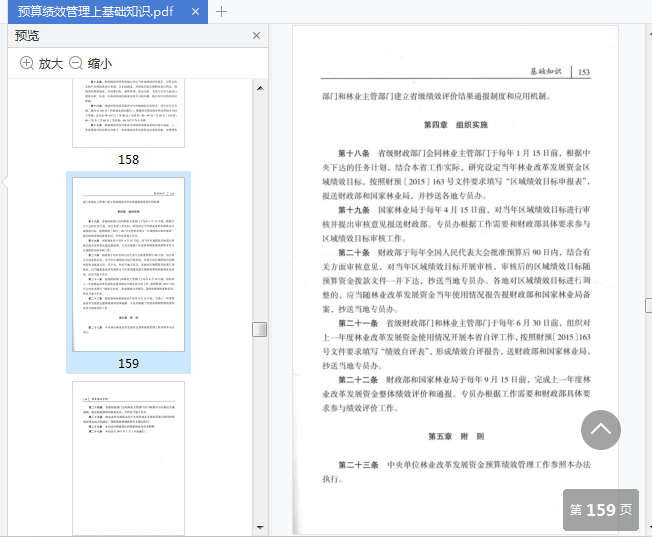Open a new tab with plus icon
This screenshot has width=652, height=537.
[221, 12]
